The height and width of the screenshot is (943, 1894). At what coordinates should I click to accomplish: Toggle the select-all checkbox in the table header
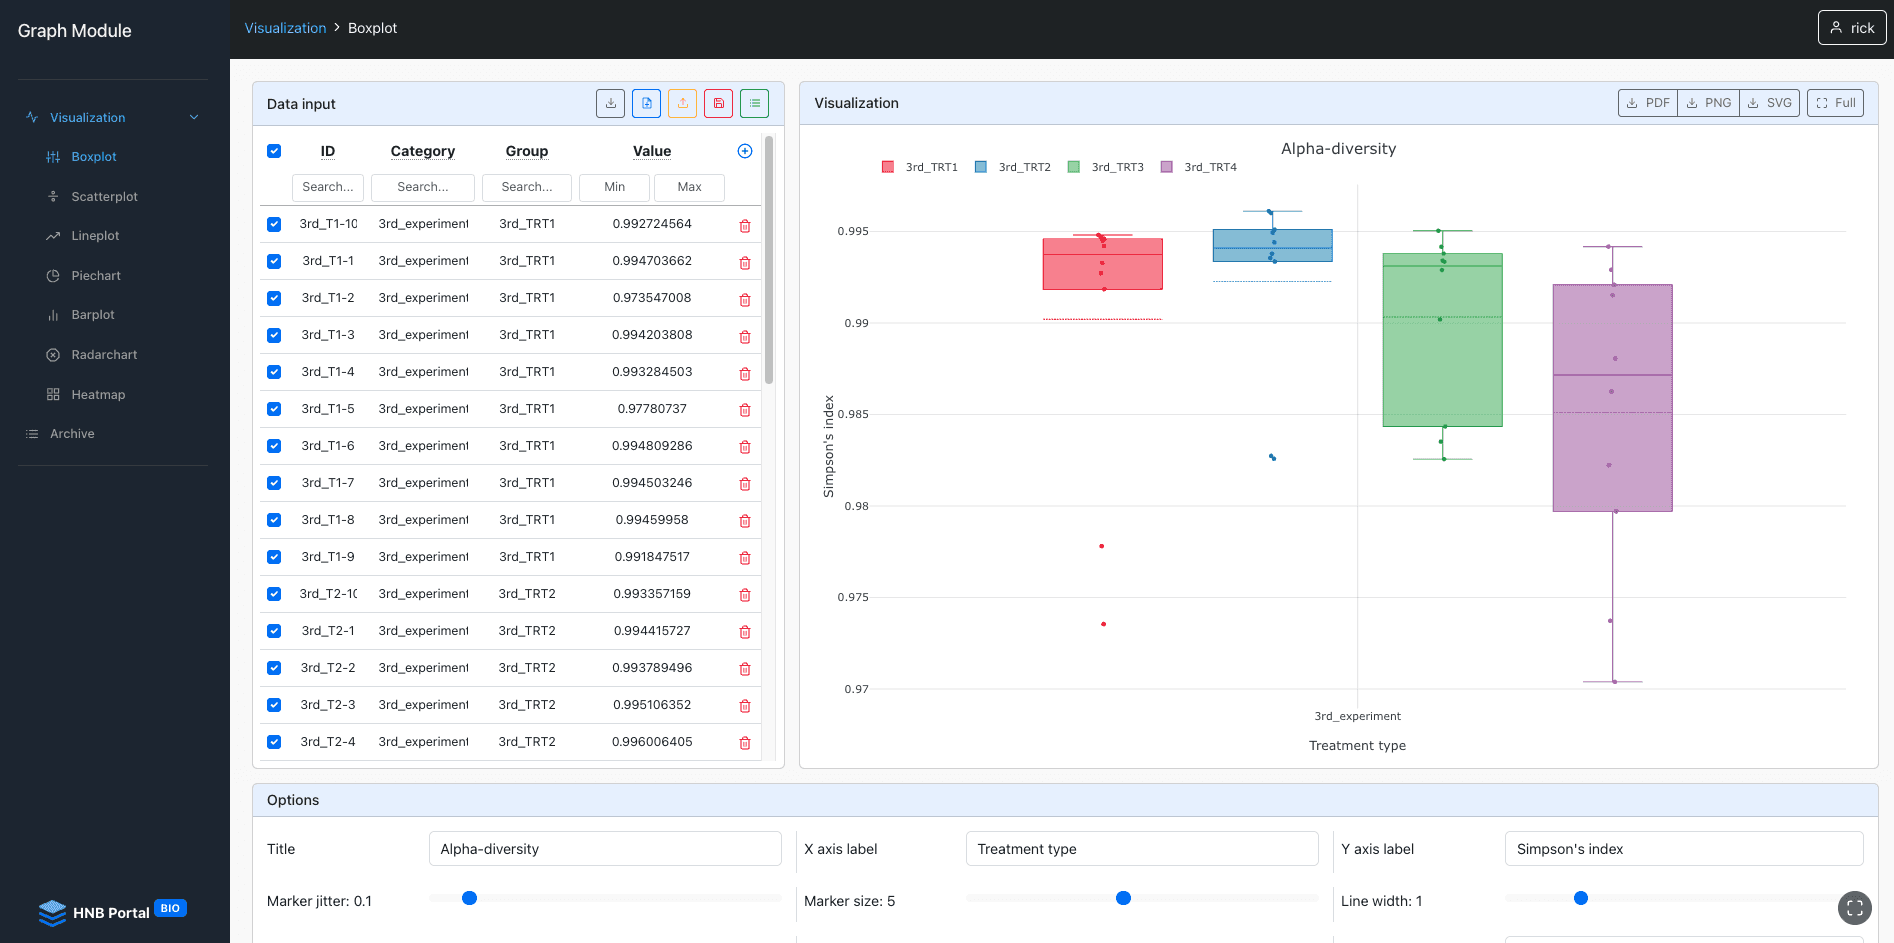pos(274,151)
